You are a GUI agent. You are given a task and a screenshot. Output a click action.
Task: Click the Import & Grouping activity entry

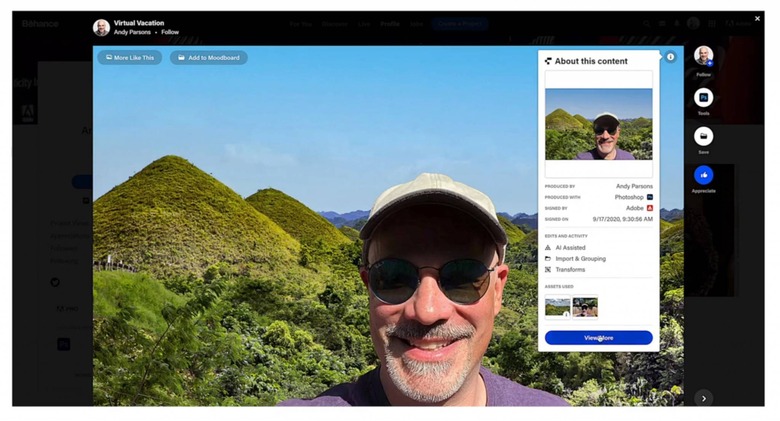(579, 258)
